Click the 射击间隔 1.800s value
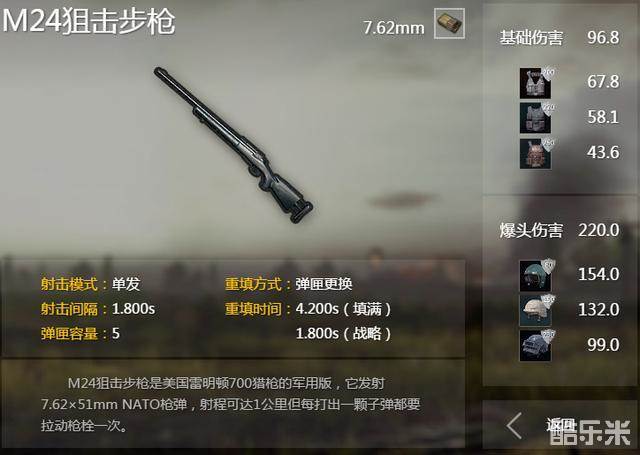Screen dimensions: 640x455 pyautogui.click(x=133, y=309)
